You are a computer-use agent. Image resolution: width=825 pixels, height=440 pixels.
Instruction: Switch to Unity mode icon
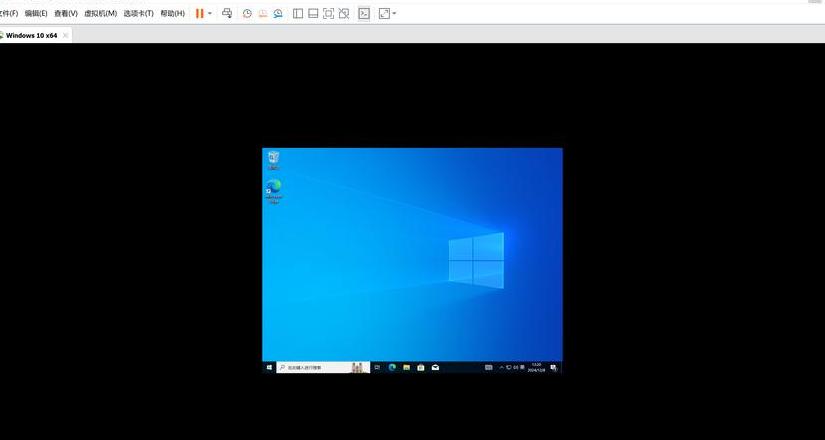point(344,14)
